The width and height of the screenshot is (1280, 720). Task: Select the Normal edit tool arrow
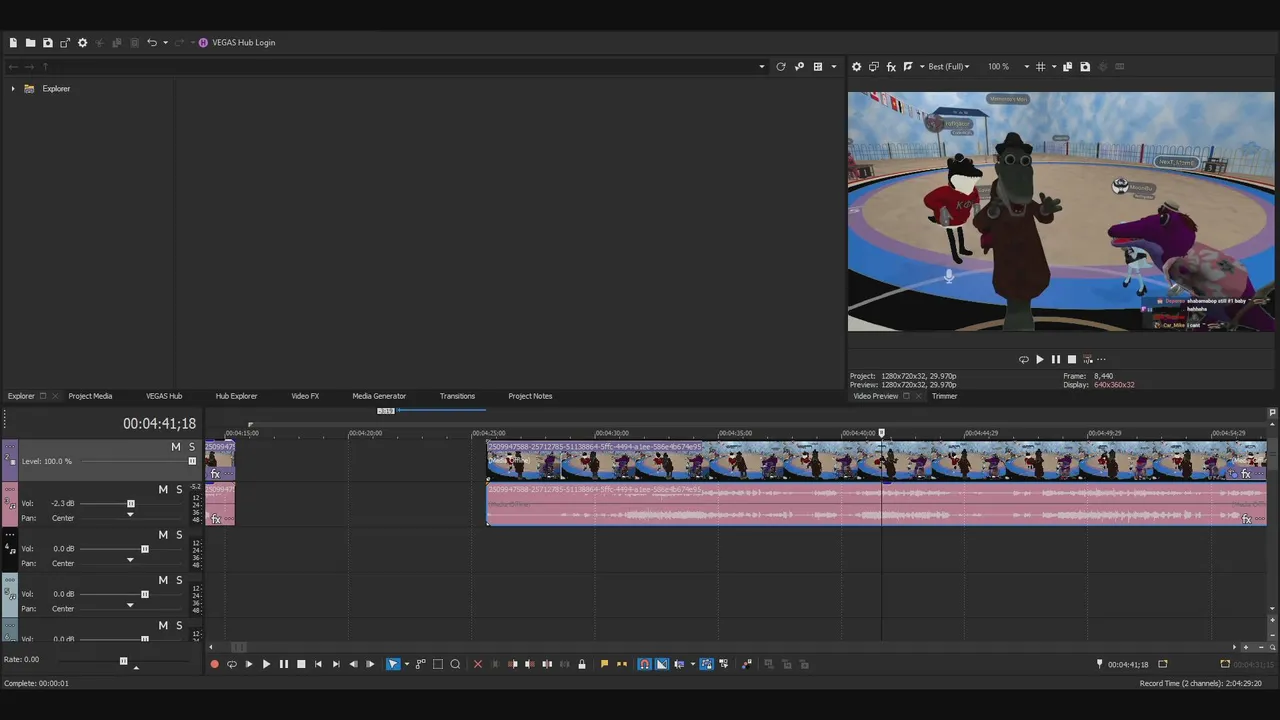(393, 664)
